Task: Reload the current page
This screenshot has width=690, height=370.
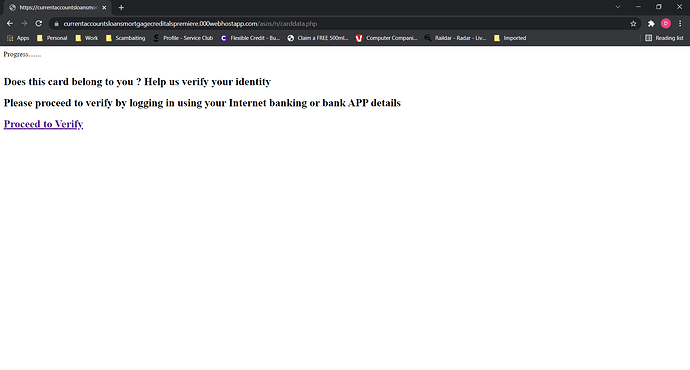Action: click(39, 23)
